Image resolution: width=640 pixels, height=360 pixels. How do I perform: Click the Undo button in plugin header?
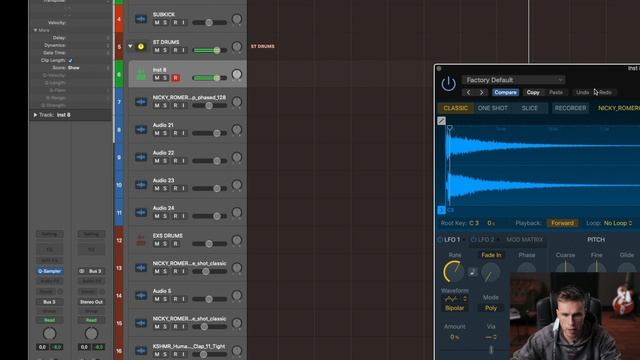(582, 93)
